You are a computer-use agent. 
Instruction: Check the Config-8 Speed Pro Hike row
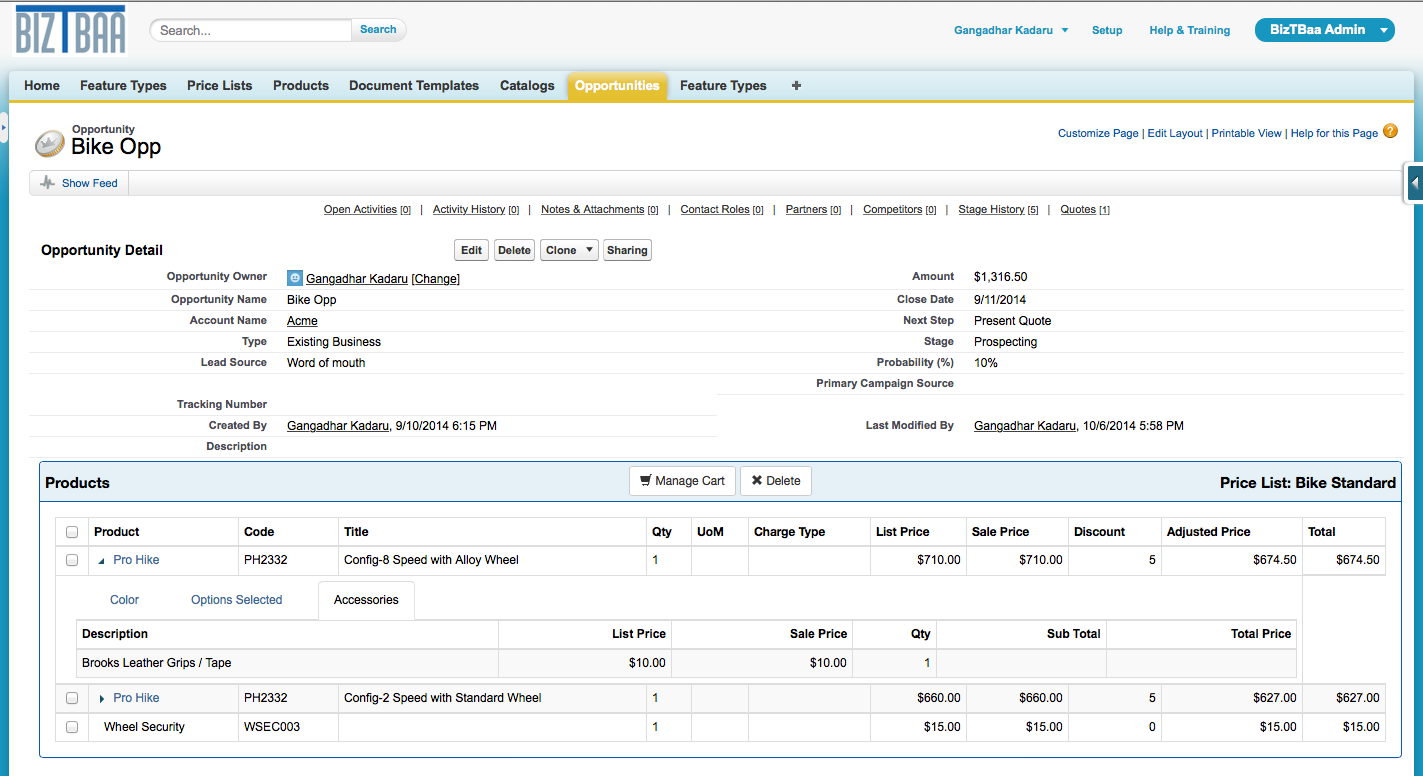72,560
